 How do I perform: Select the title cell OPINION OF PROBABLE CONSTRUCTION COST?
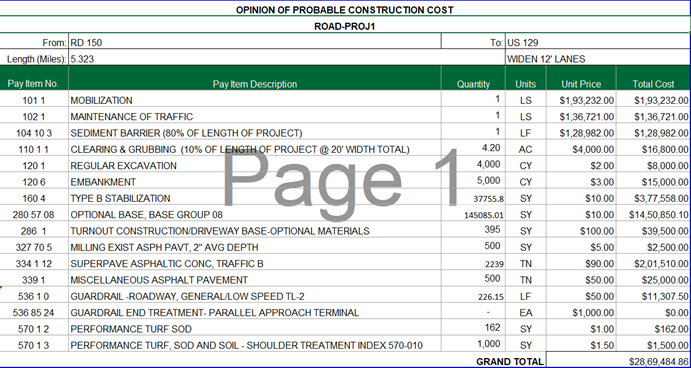click(x=345, y=10)
